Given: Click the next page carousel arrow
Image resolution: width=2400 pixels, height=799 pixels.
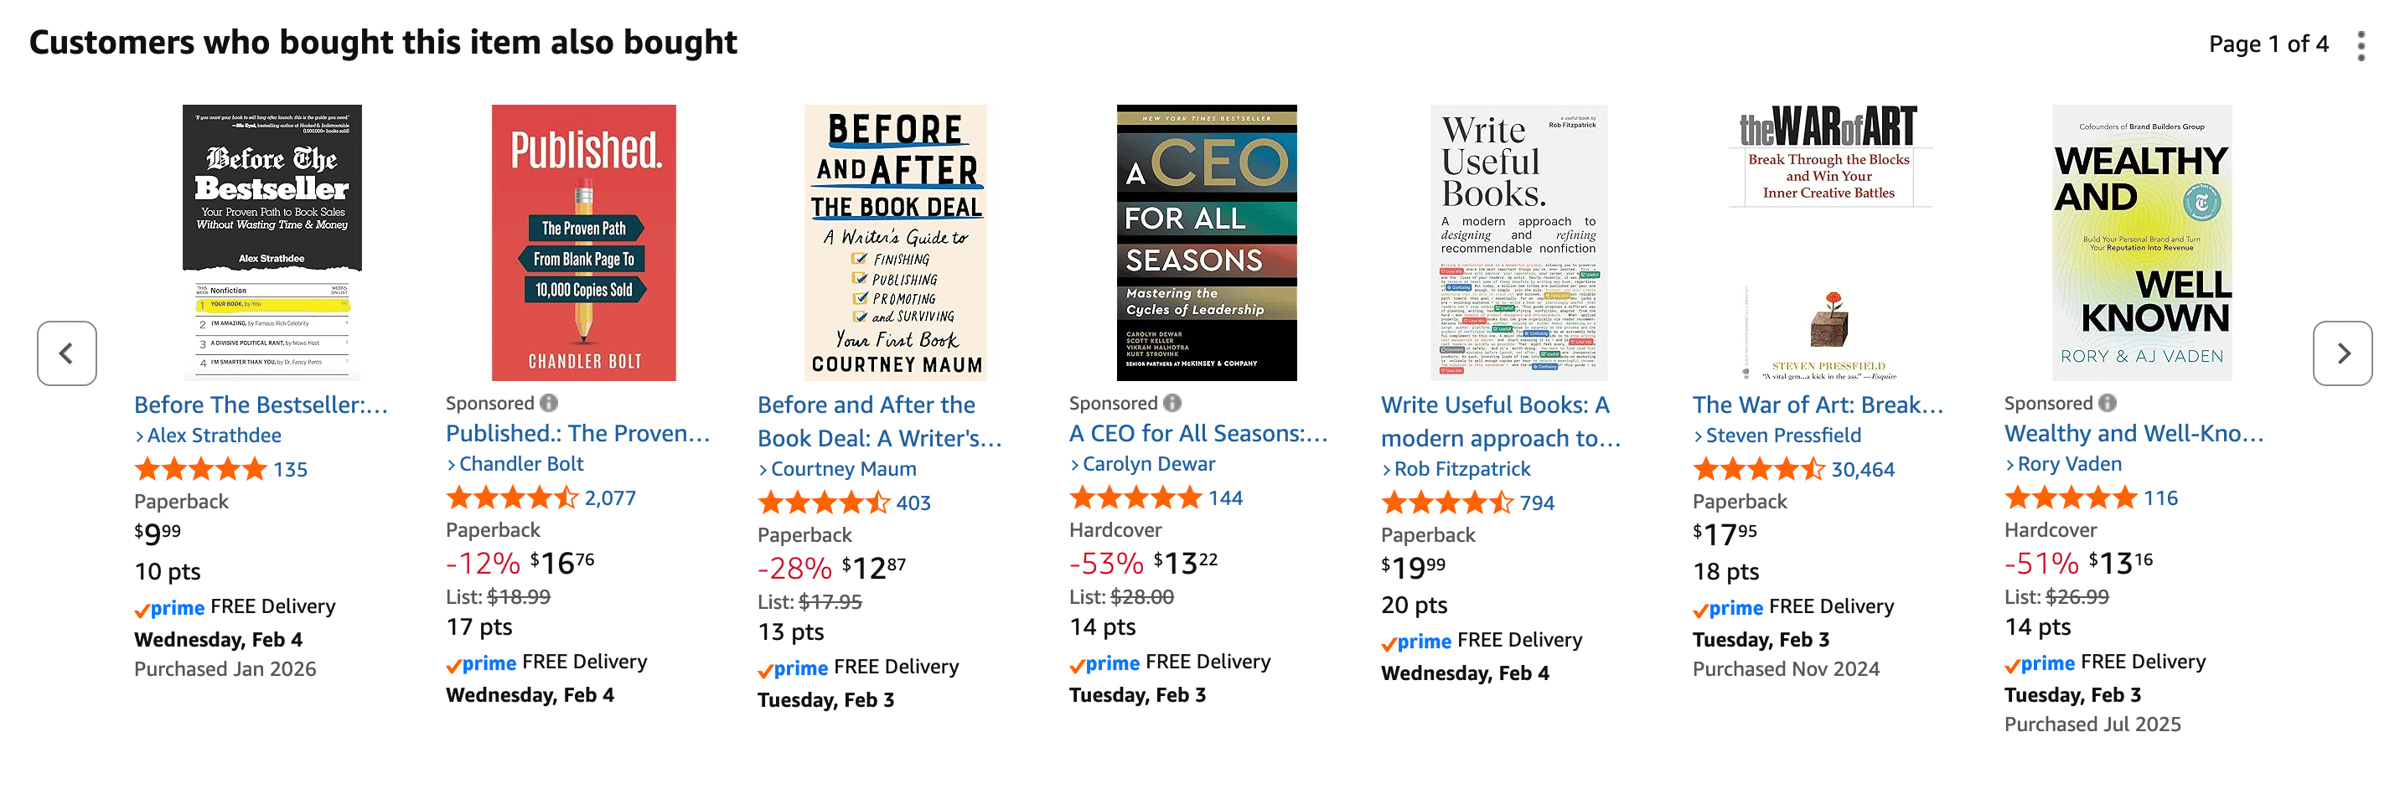Looking at the screenshot, I should 2342,353.
